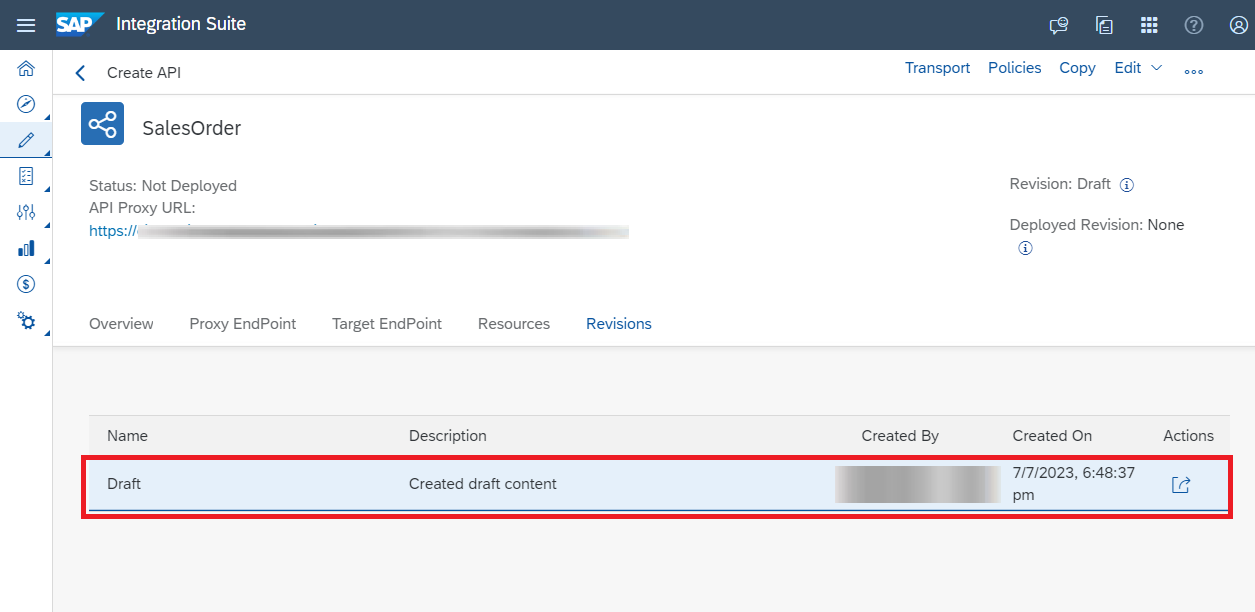This screenshot has height=612, width=1255.
Task: Open the Analyze bar chart icon
Action: coord(26,248)
